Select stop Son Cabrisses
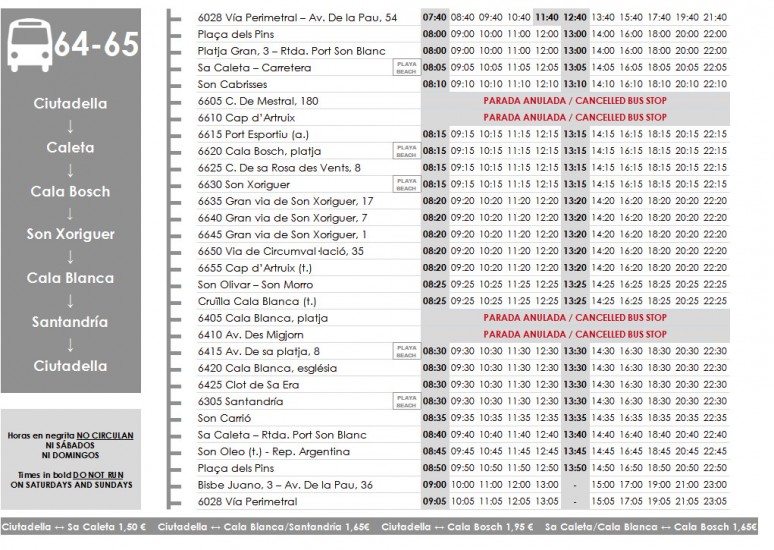 point(232,84)
